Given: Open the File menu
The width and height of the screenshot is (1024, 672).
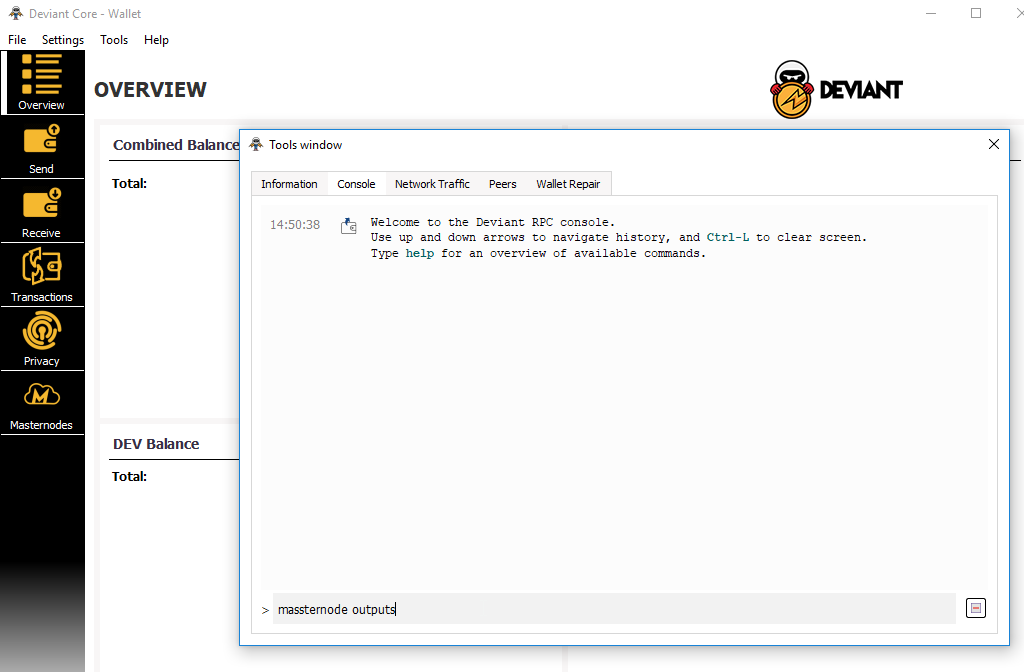Looking at the screenshot, I should point(17,40).
